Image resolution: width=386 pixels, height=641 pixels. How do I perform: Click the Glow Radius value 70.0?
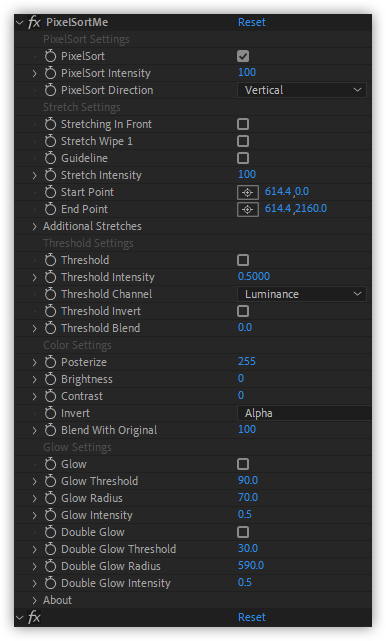pos(248,498)
